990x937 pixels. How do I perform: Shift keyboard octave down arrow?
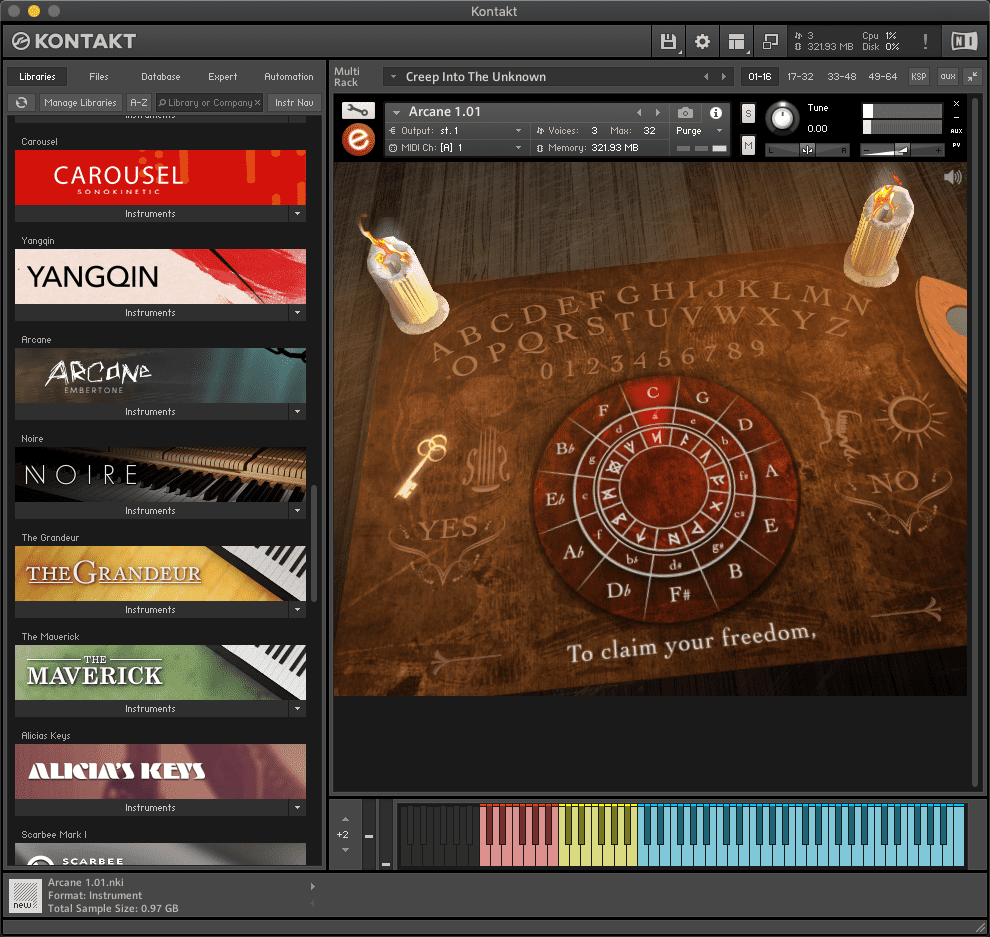(345, 850)
